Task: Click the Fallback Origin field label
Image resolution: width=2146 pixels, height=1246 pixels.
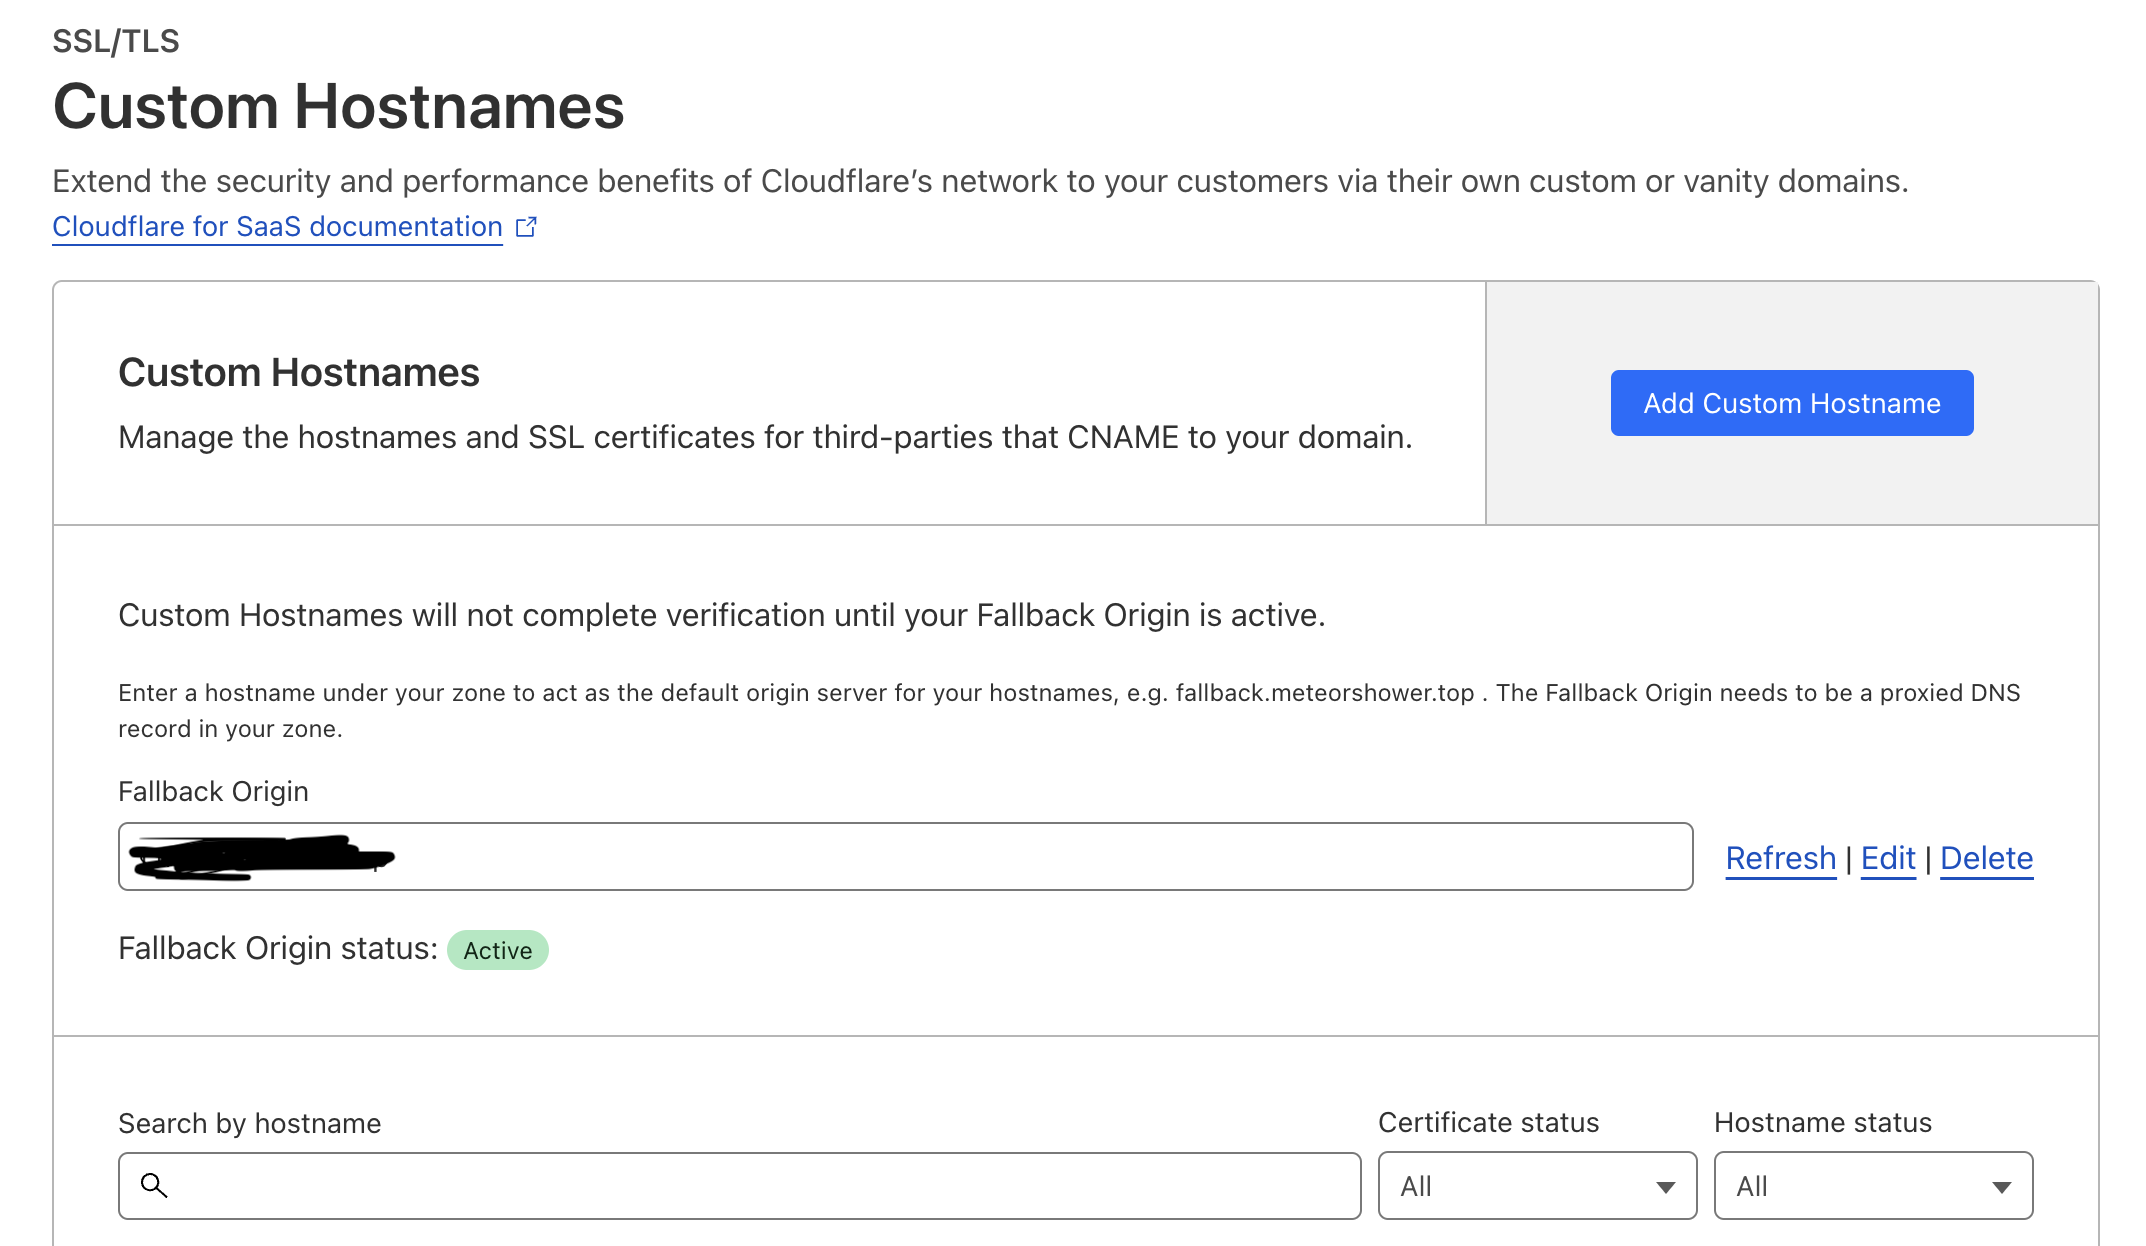Action: 213,791
